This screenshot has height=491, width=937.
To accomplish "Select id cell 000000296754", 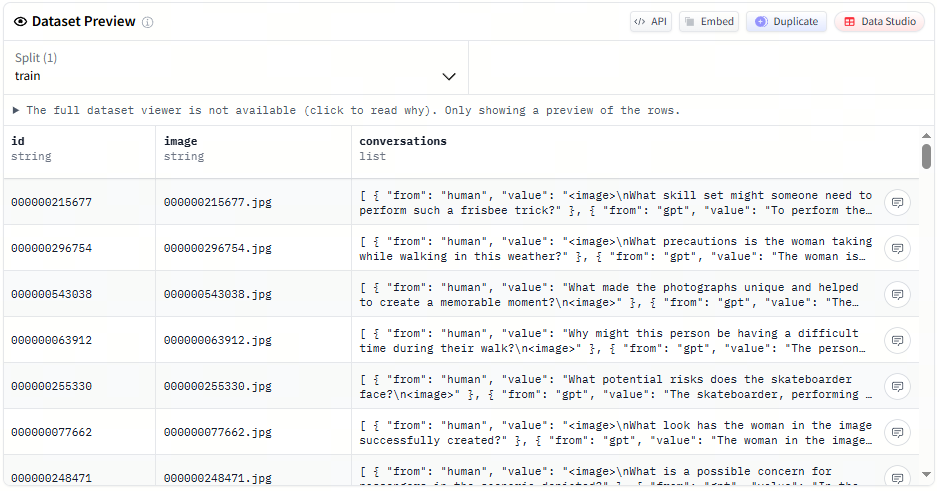I will coord(79,248).
